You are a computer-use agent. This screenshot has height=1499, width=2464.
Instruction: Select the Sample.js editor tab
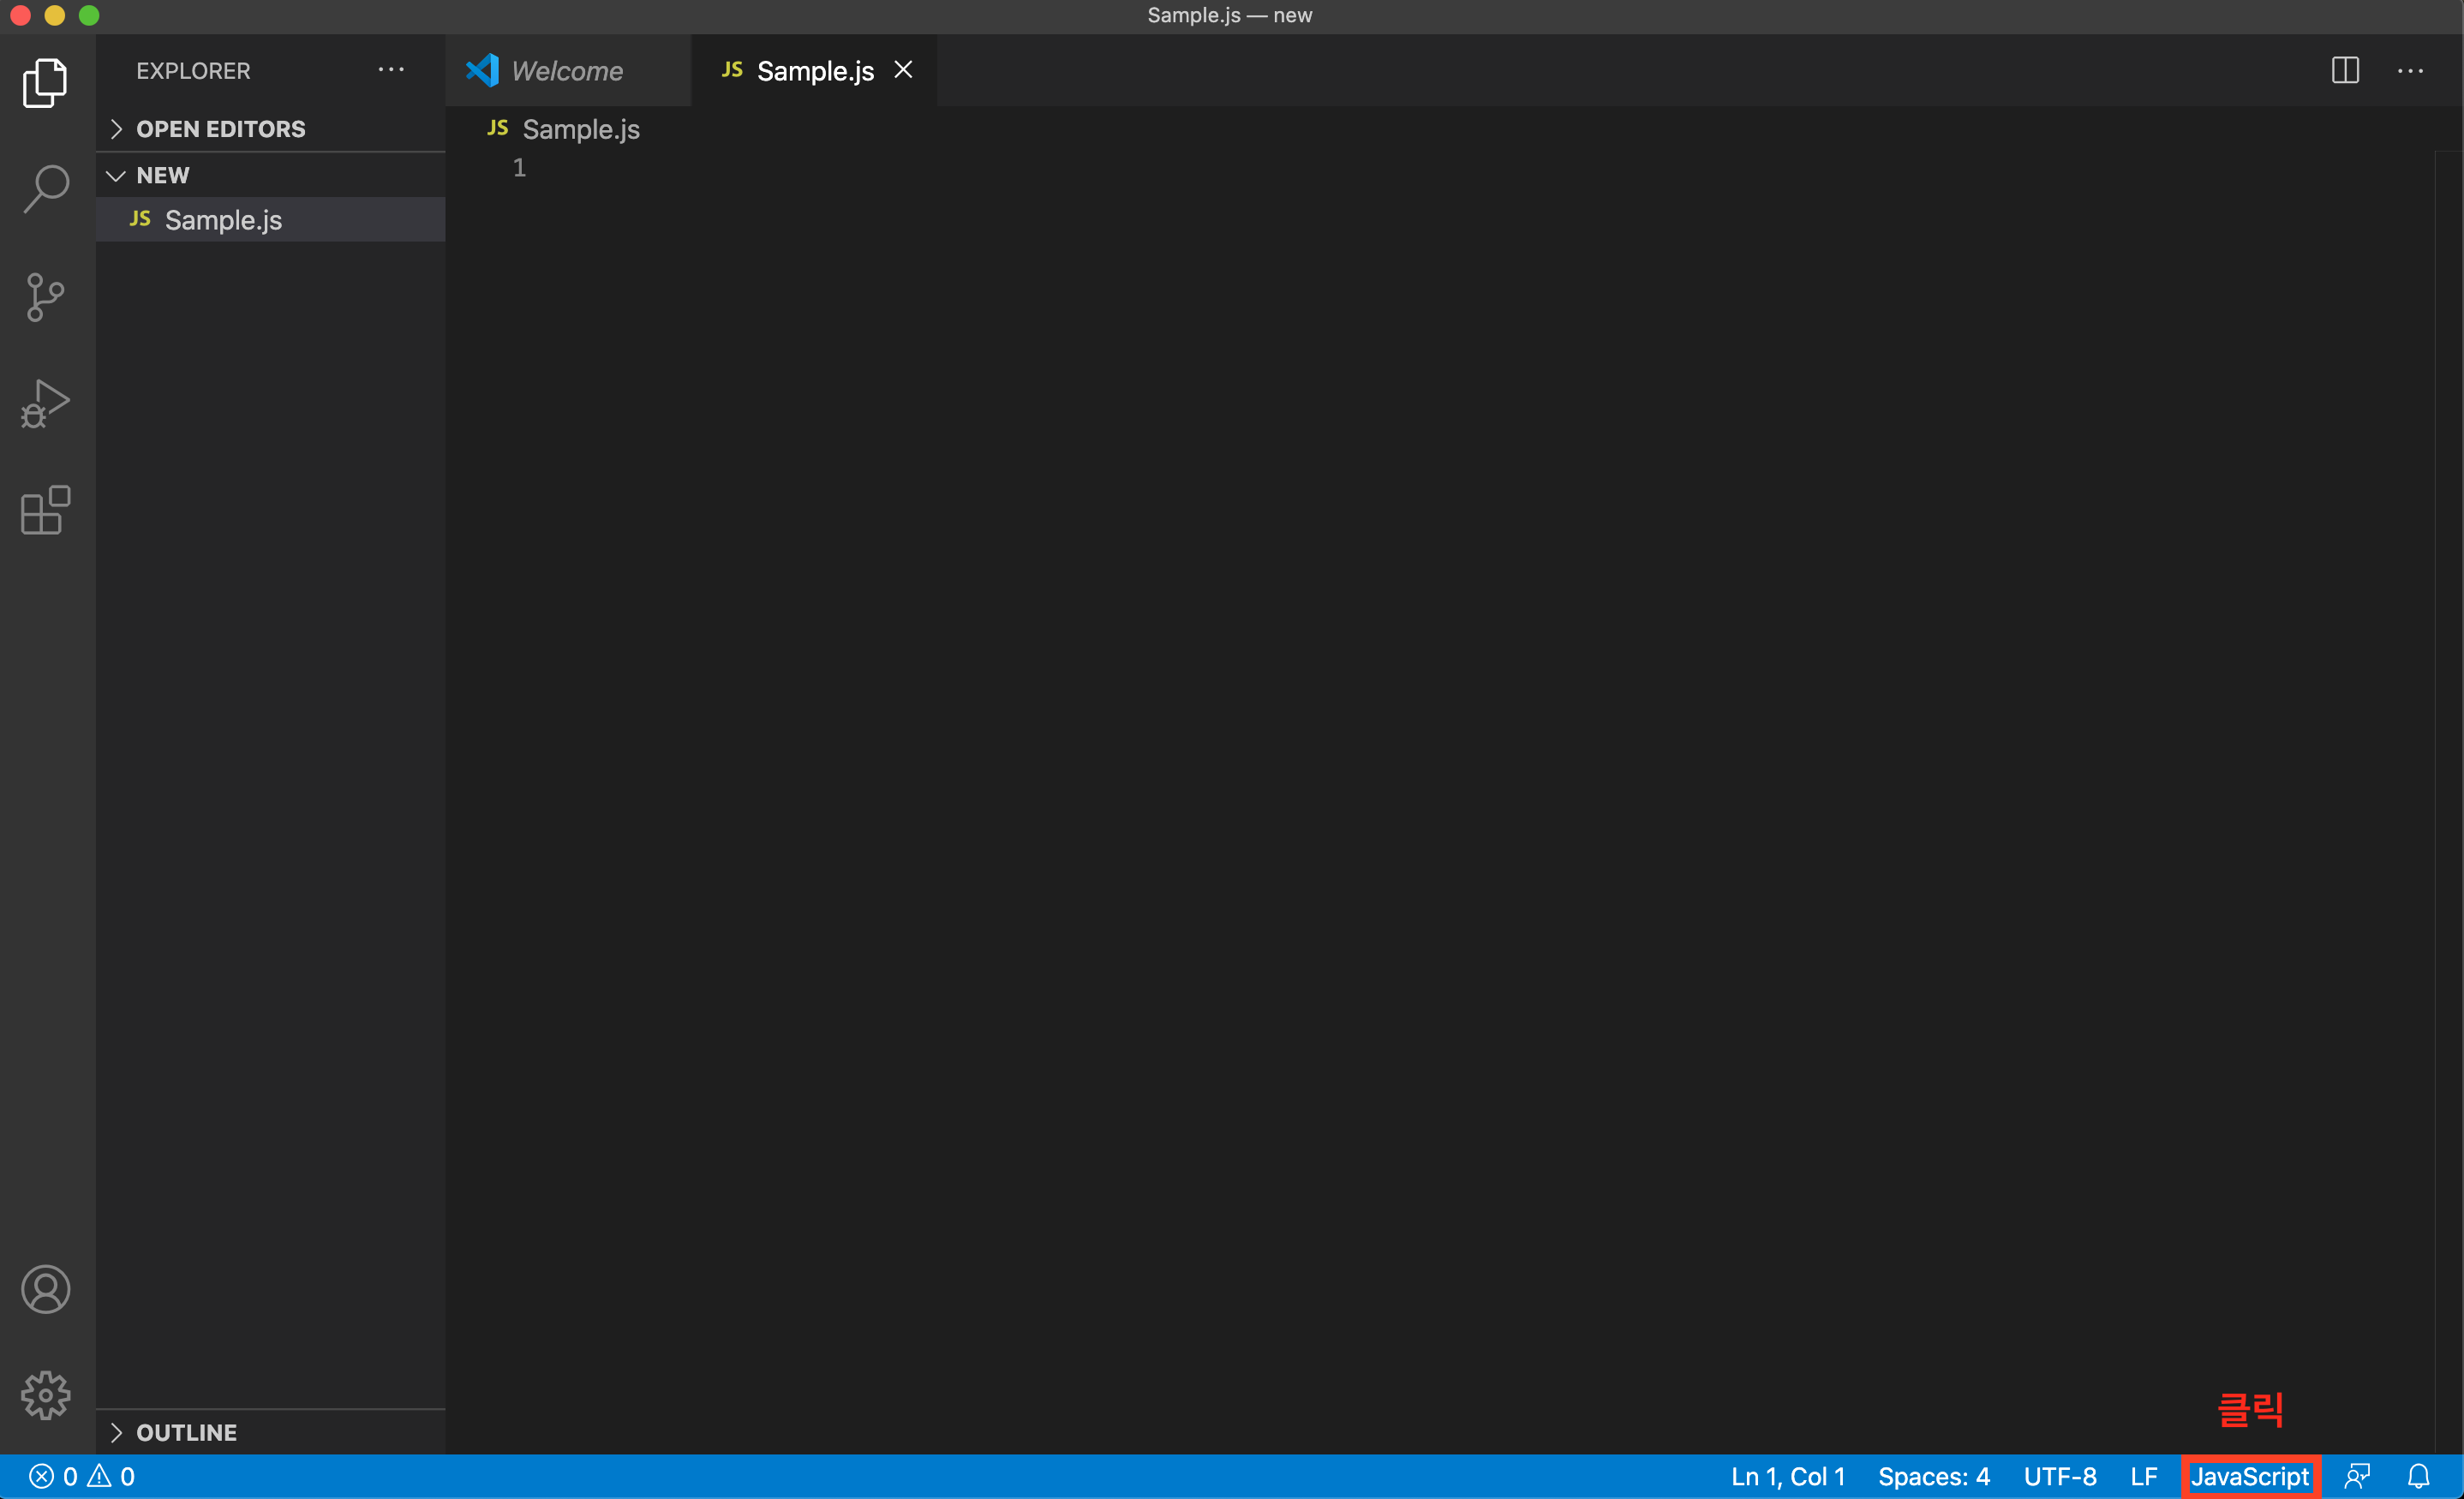point(814,71)
